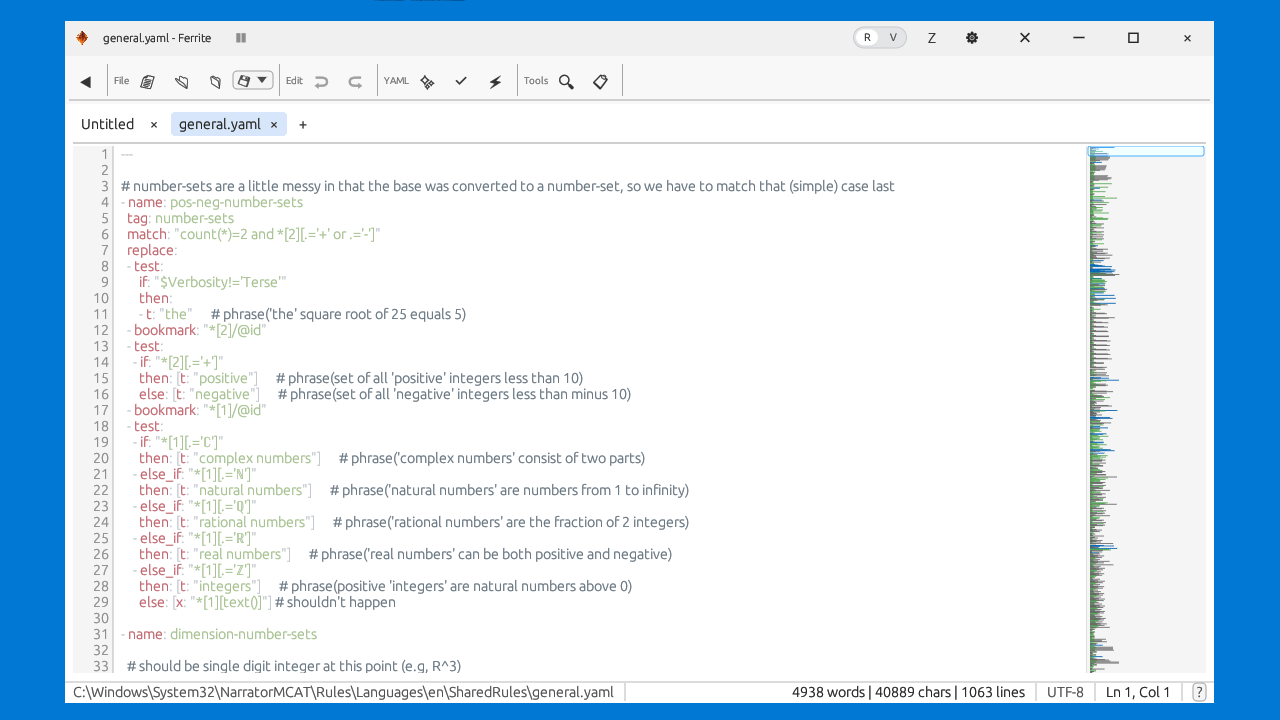This screenshot has width=1280, height=720.
Task: Select the general.yaml tab
Action: coord(219,124)
